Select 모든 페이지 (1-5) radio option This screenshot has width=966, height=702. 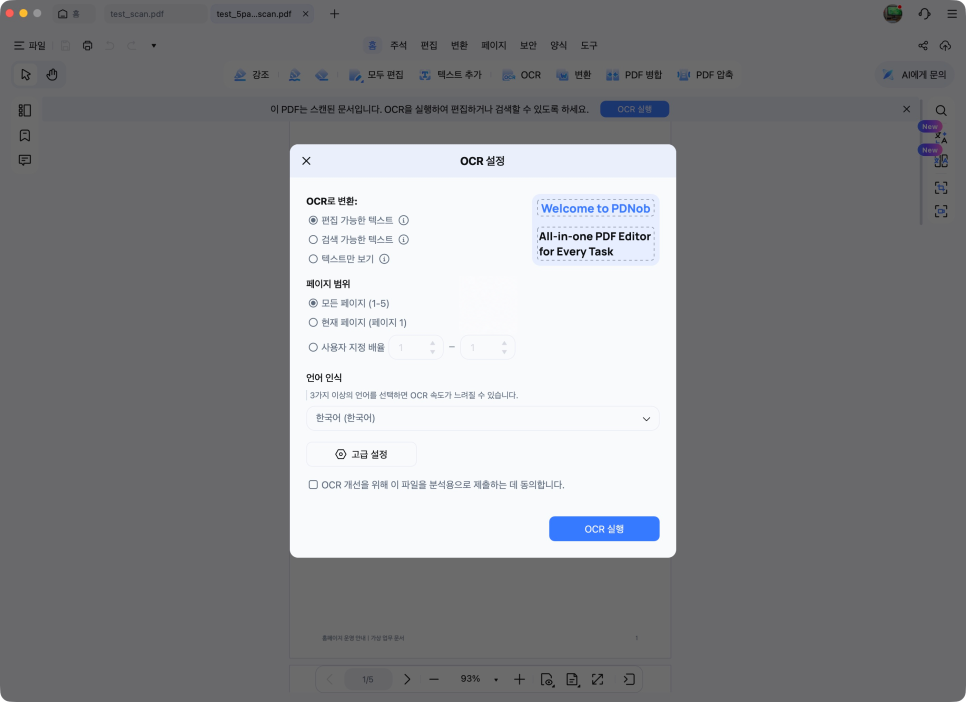point(313,303)
